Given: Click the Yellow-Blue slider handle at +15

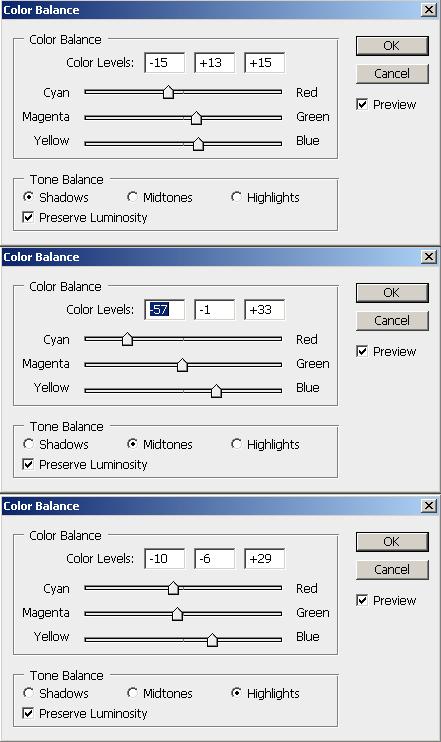Looking at the screenshot, I should click(198, 144).
